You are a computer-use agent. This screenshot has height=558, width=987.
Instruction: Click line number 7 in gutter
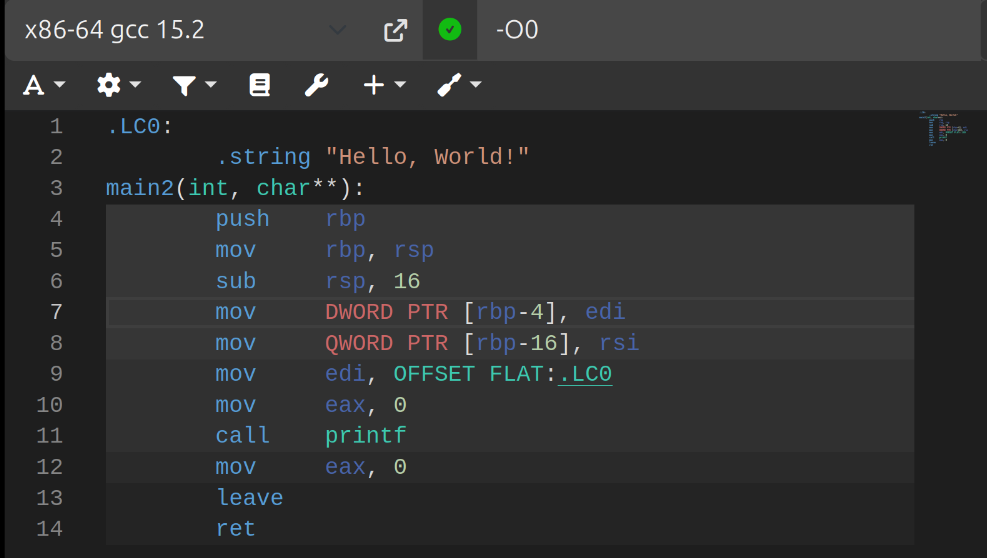pyautogui.click(x=56, y=312)
